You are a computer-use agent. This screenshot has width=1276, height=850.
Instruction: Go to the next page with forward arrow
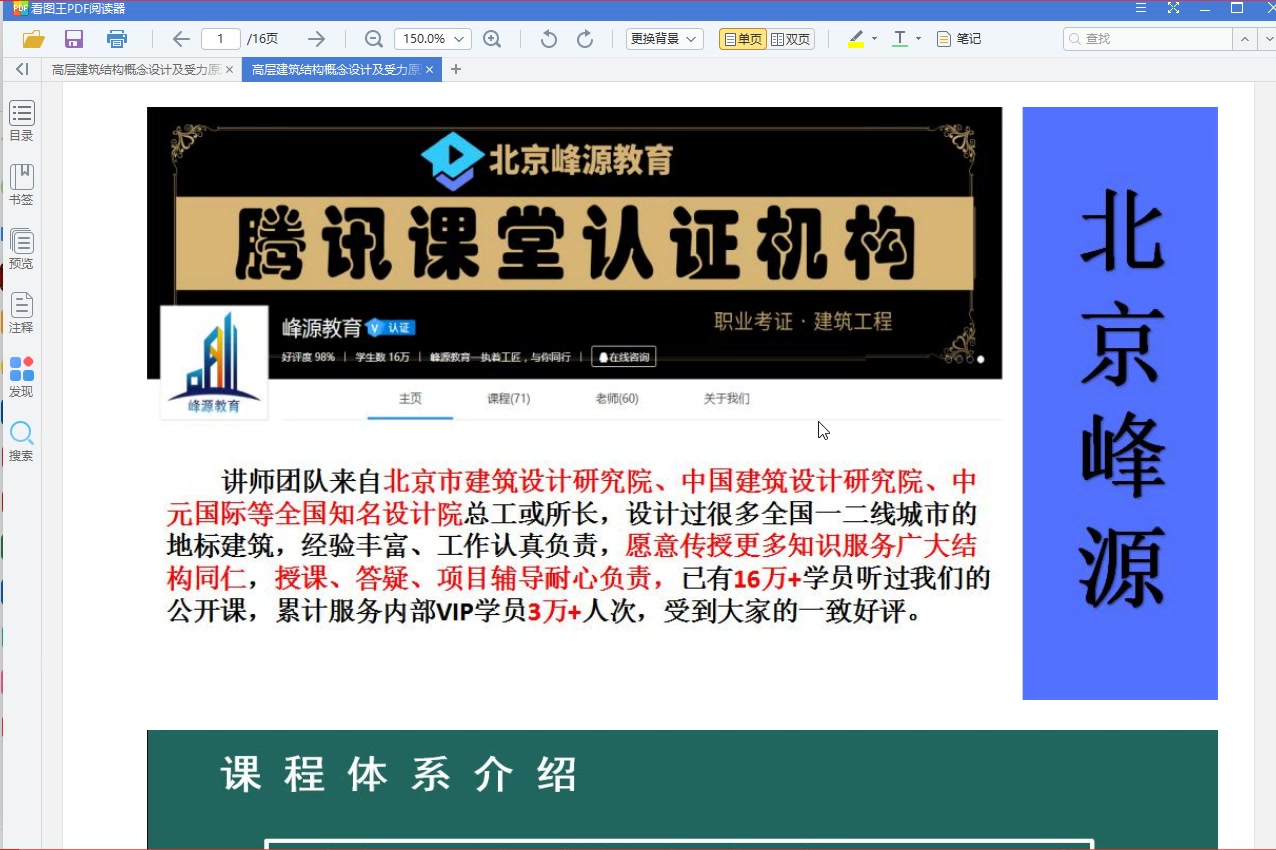(317, 38)
